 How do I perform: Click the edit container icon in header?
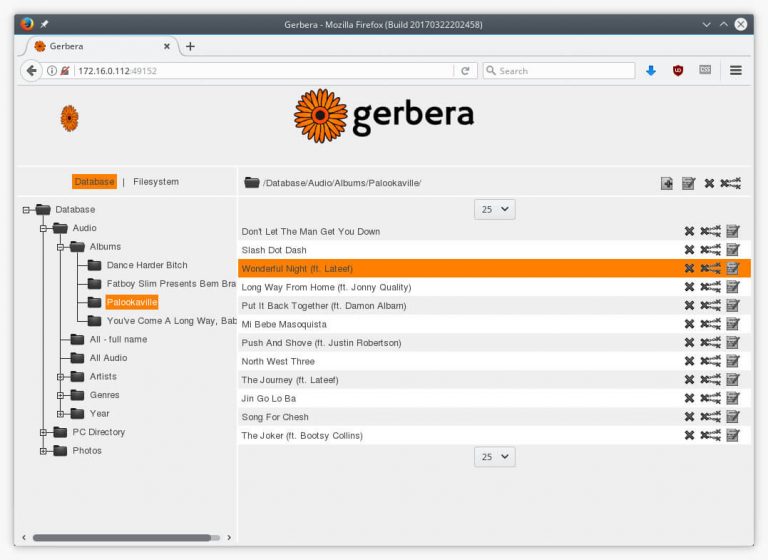pyautogui.click(x=688, y=183)
